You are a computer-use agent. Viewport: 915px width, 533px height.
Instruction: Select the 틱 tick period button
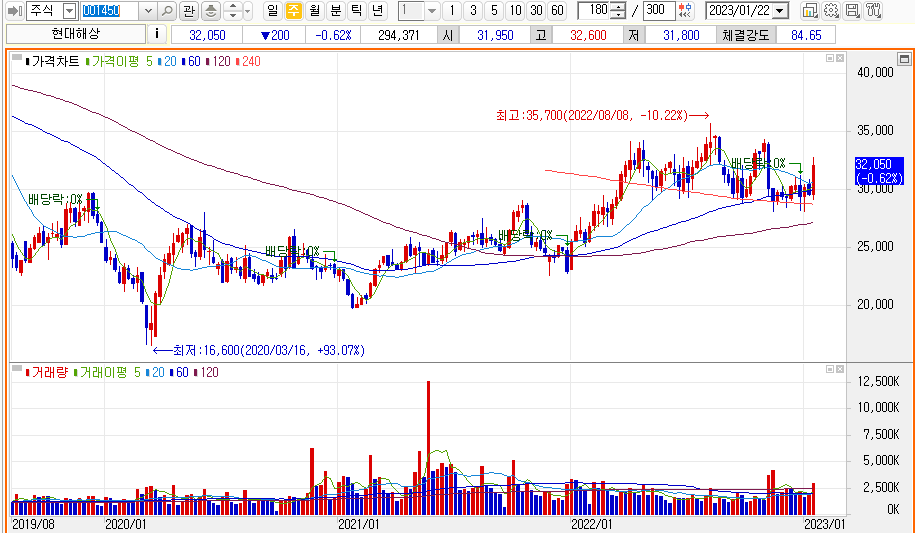click(x=357, y=11)
